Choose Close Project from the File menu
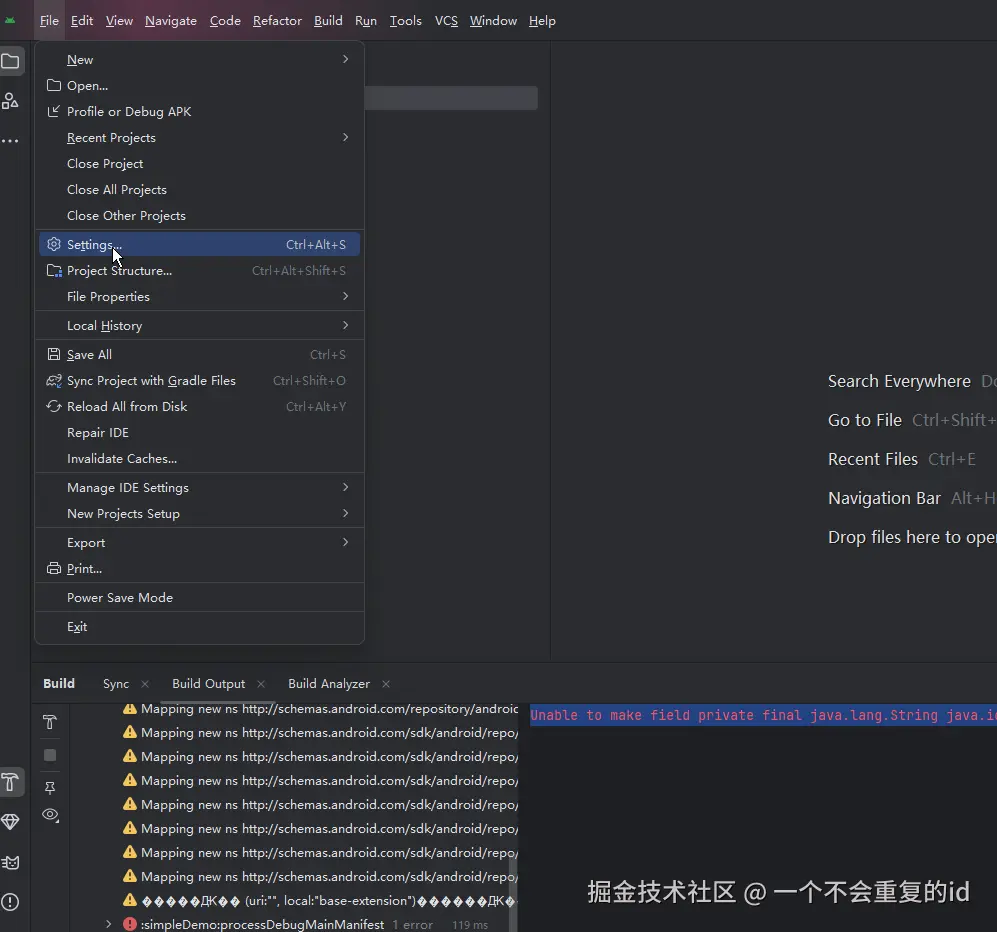Image resolution: width=997 pixels, height=932 pixels. [x=200, y=163]
